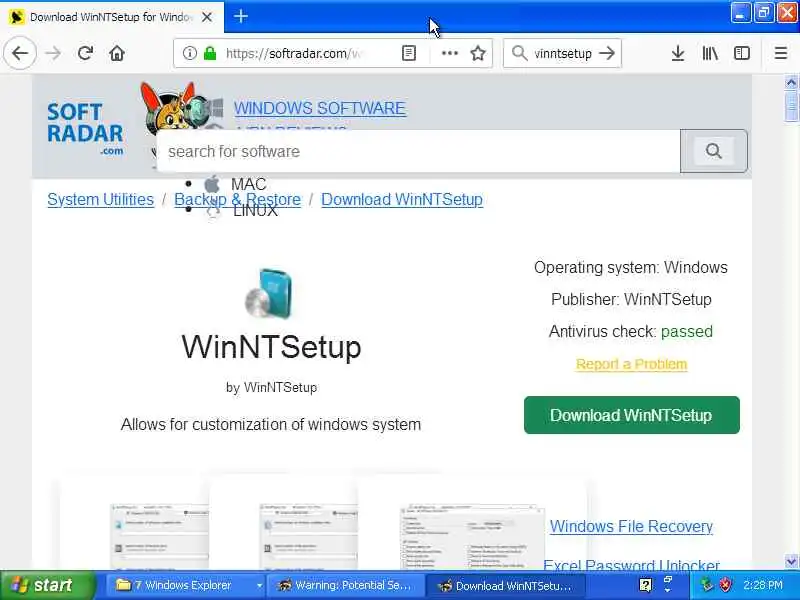Viewport: 800px width, 600px height.
Task: Open the Firefox hamburger menu
Action: (781, 53)
